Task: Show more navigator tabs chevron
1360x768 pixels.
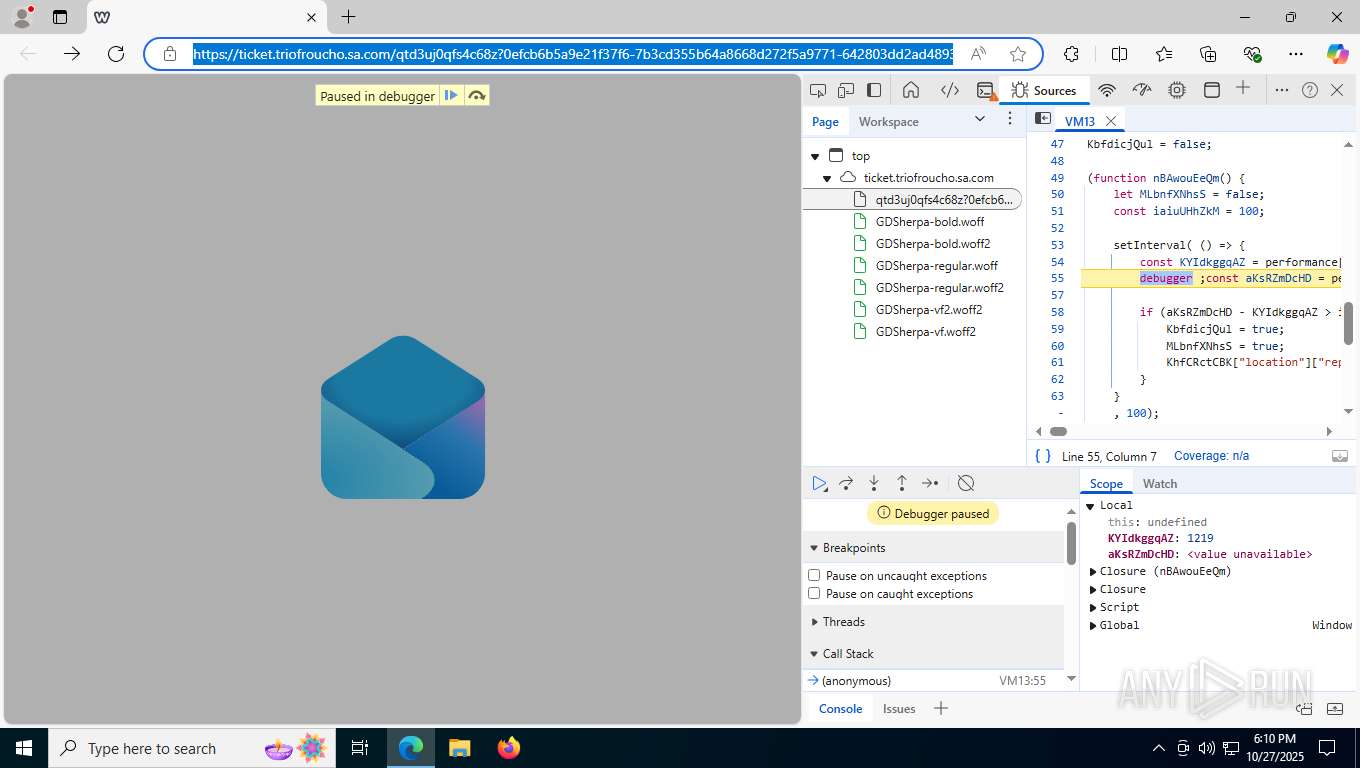Action: pos(980,119)
